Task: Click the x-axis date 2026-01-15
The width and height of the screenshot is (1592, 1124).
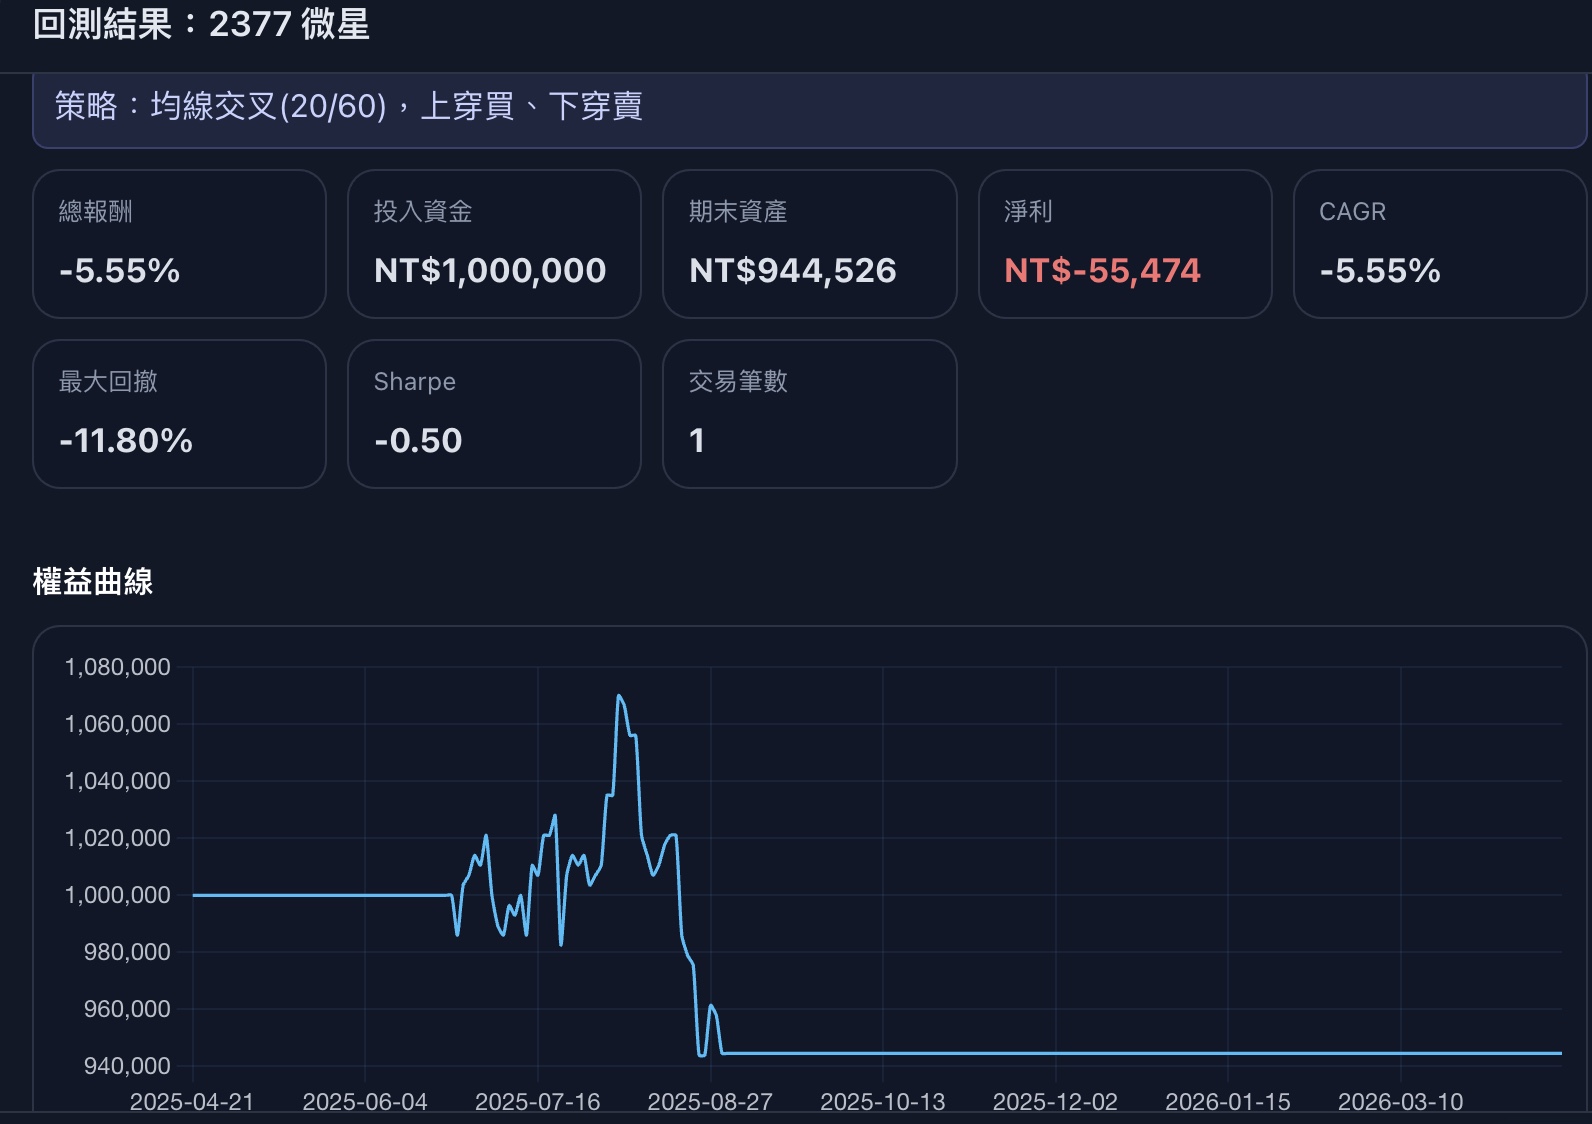Action: pos(1228,1101)
